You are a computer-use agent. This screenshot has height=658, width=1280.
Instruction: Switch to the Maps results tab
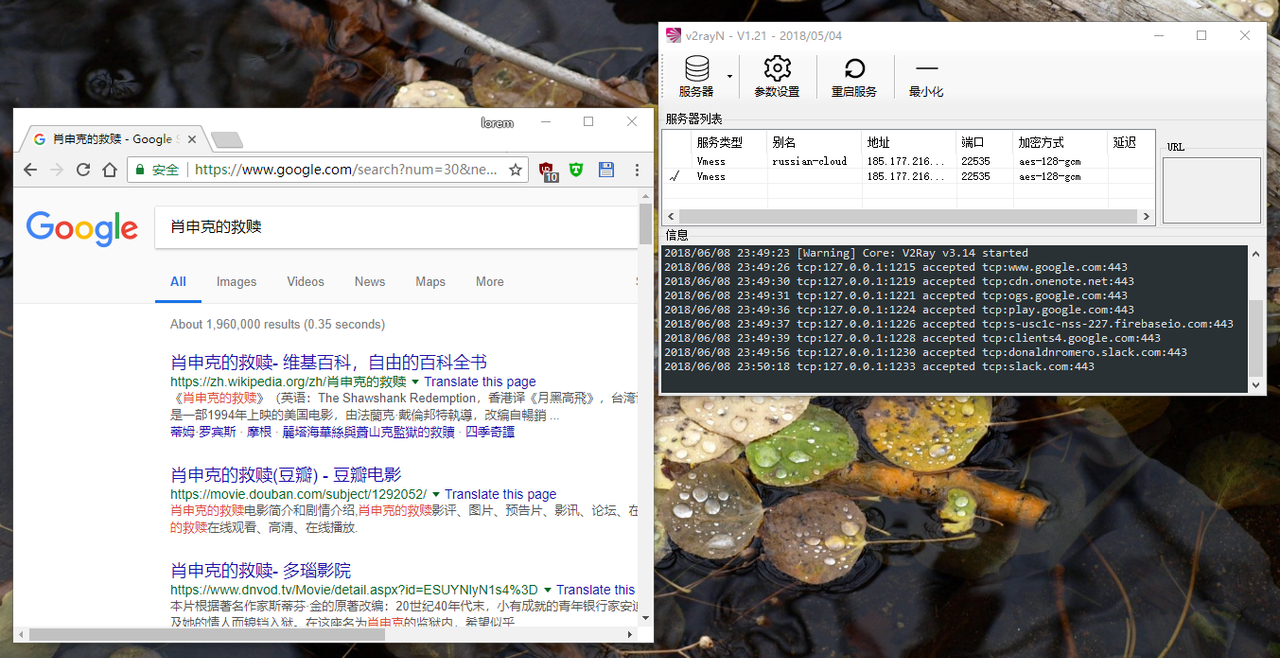[430, 282]
